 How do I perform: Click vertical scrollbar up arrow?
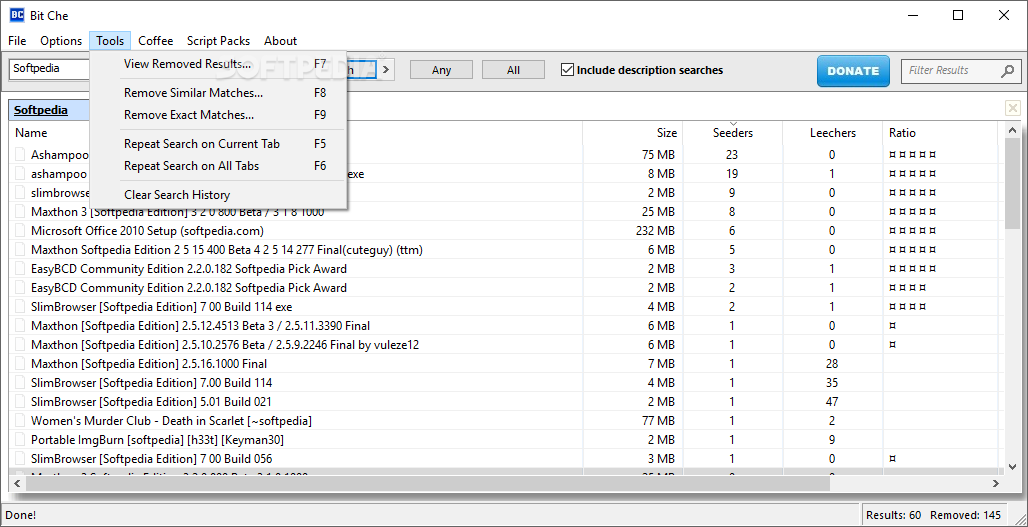(x=1012, y=131)
